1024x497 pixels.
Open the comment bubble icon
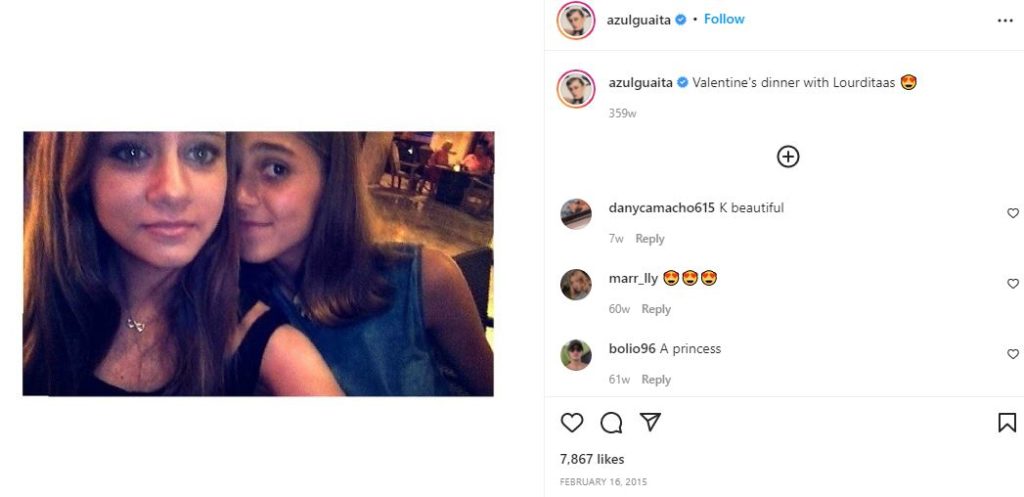pyautogui.click(x=611, y=423)
